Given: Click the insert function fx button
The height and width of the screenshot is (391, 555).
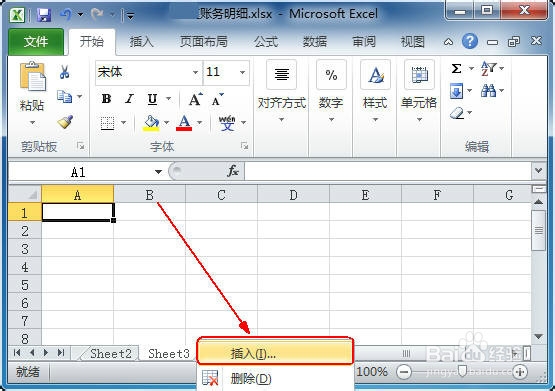Looking at the screenshot, I should [233, 171].
